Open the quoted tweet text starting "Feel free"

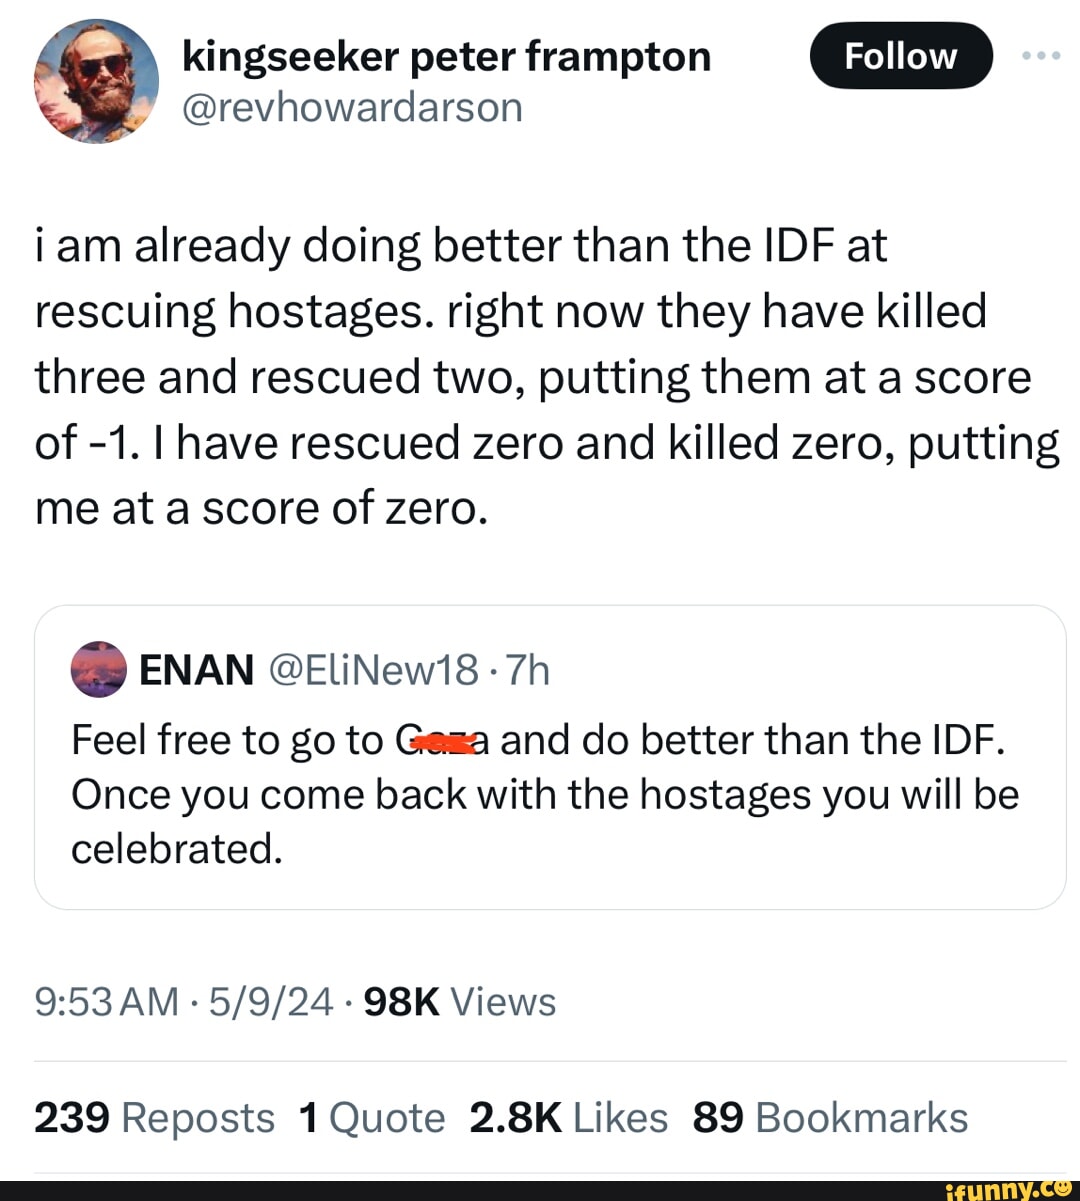(x=545, y=795)
